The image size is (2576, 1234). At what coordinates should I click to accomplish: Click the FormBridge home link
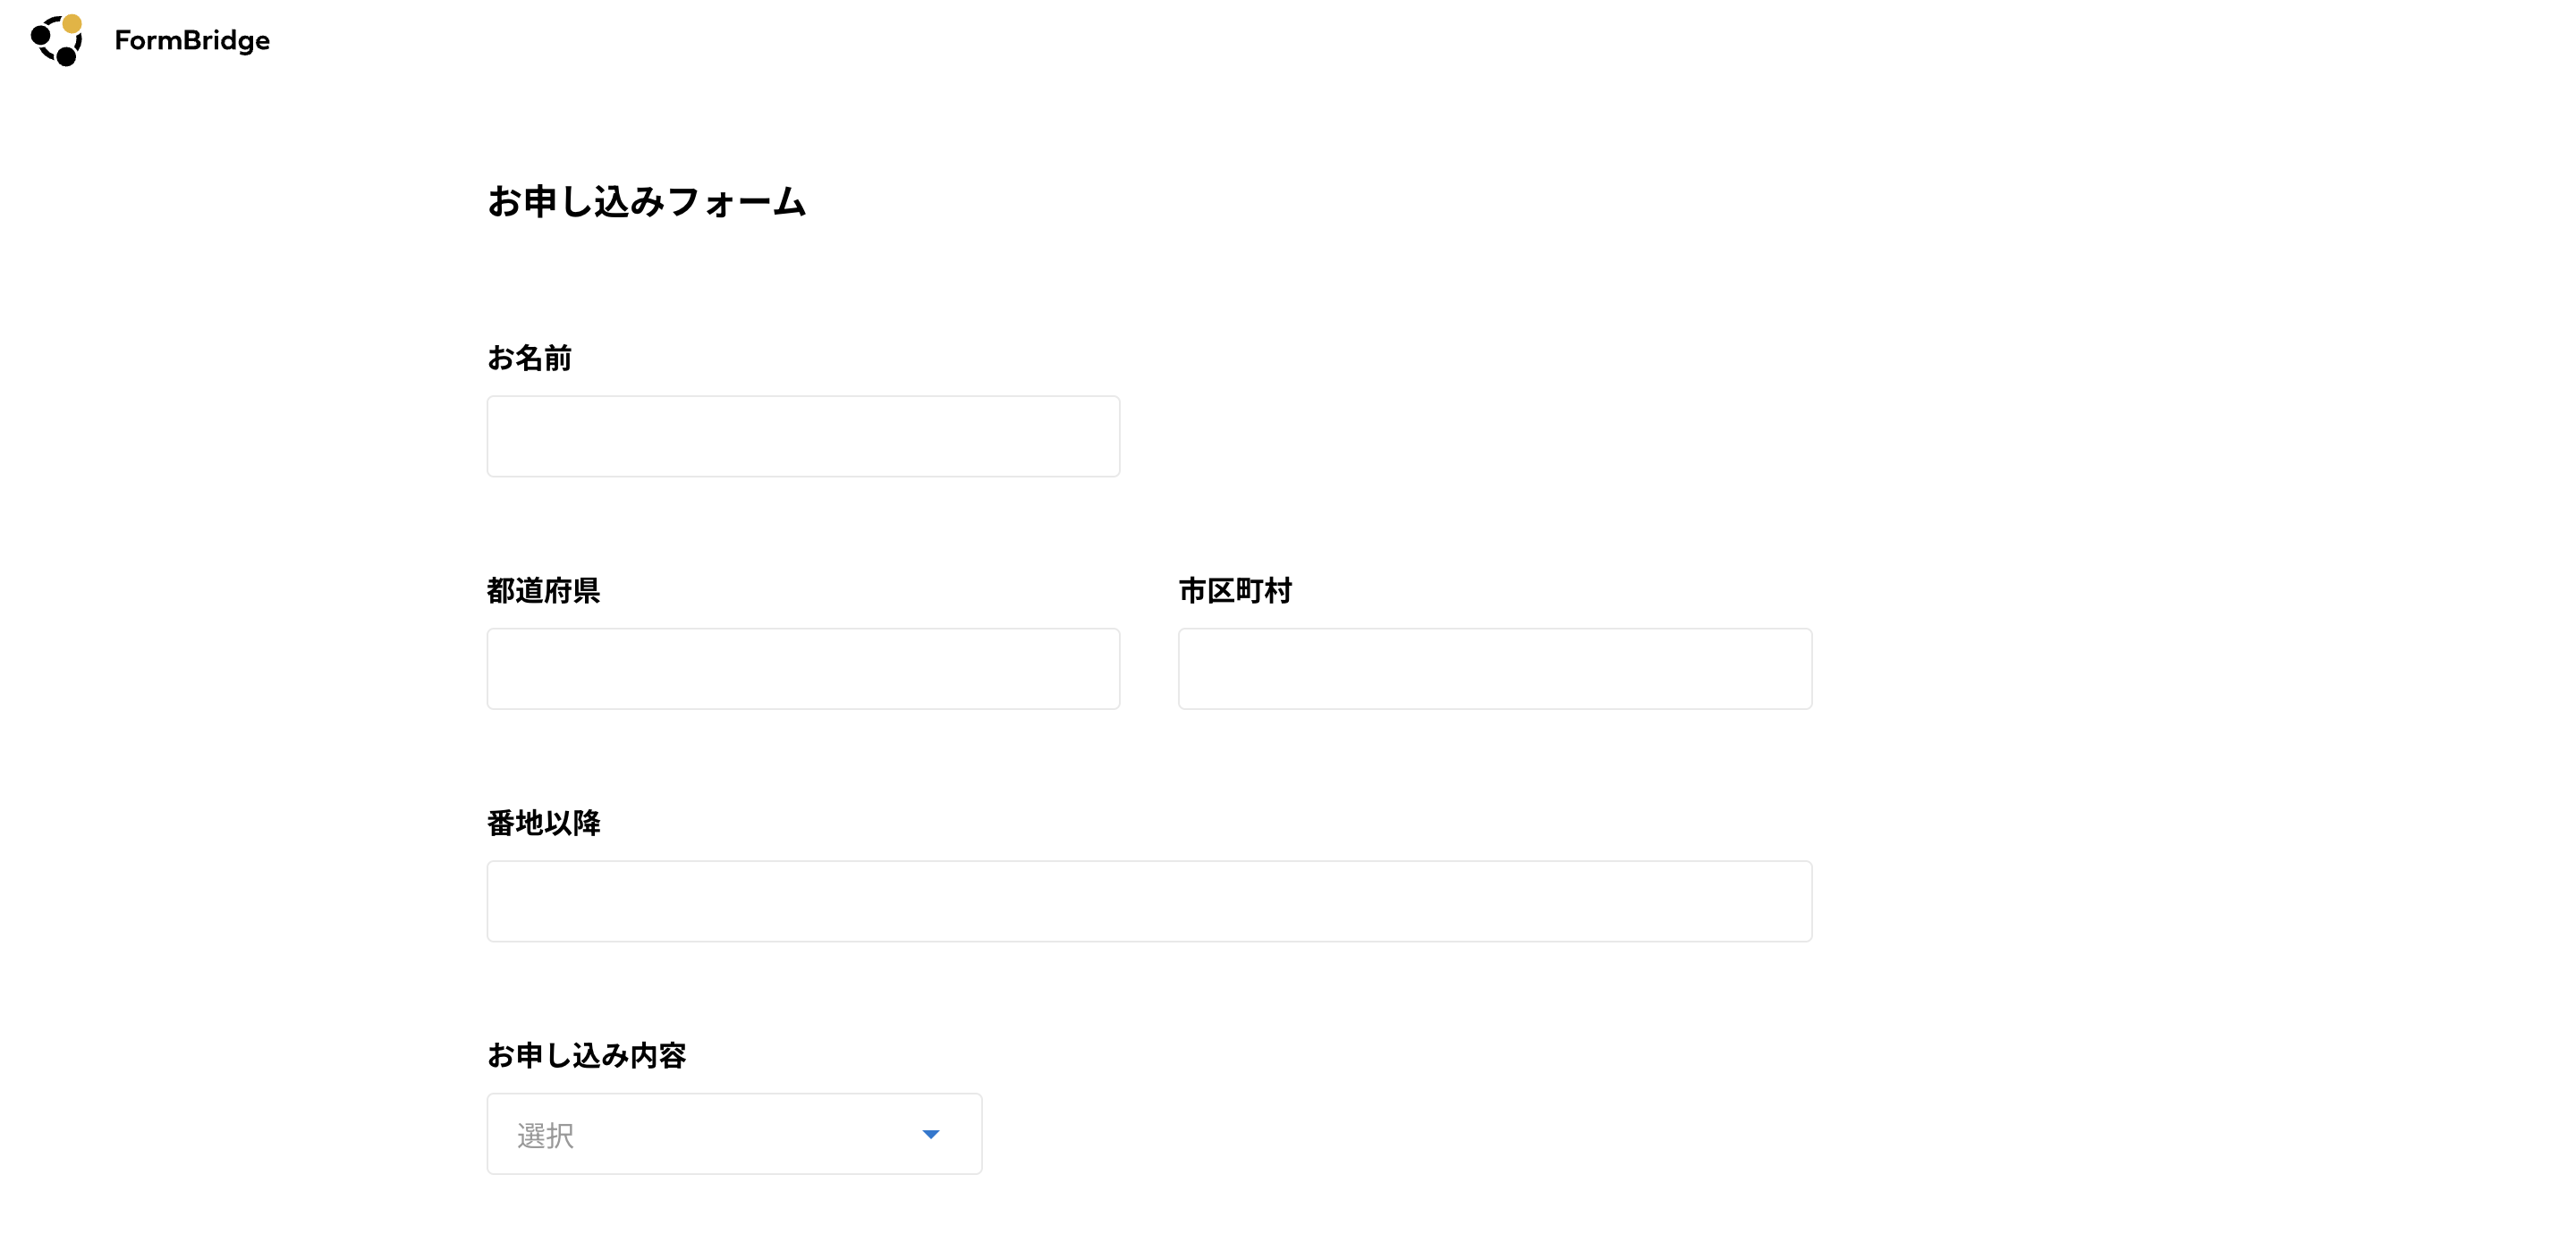point(150,40)
